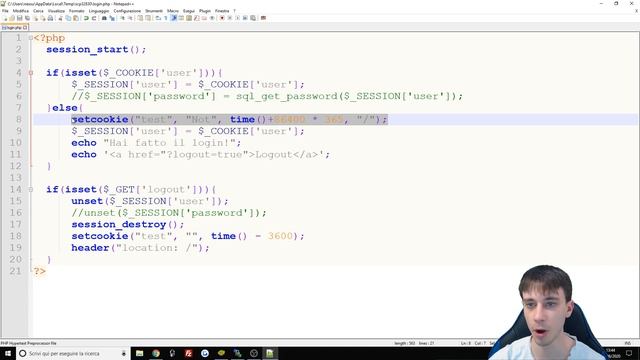Collapse the logout if-block at line 14
640x360 pixels.
pos(31,189)
